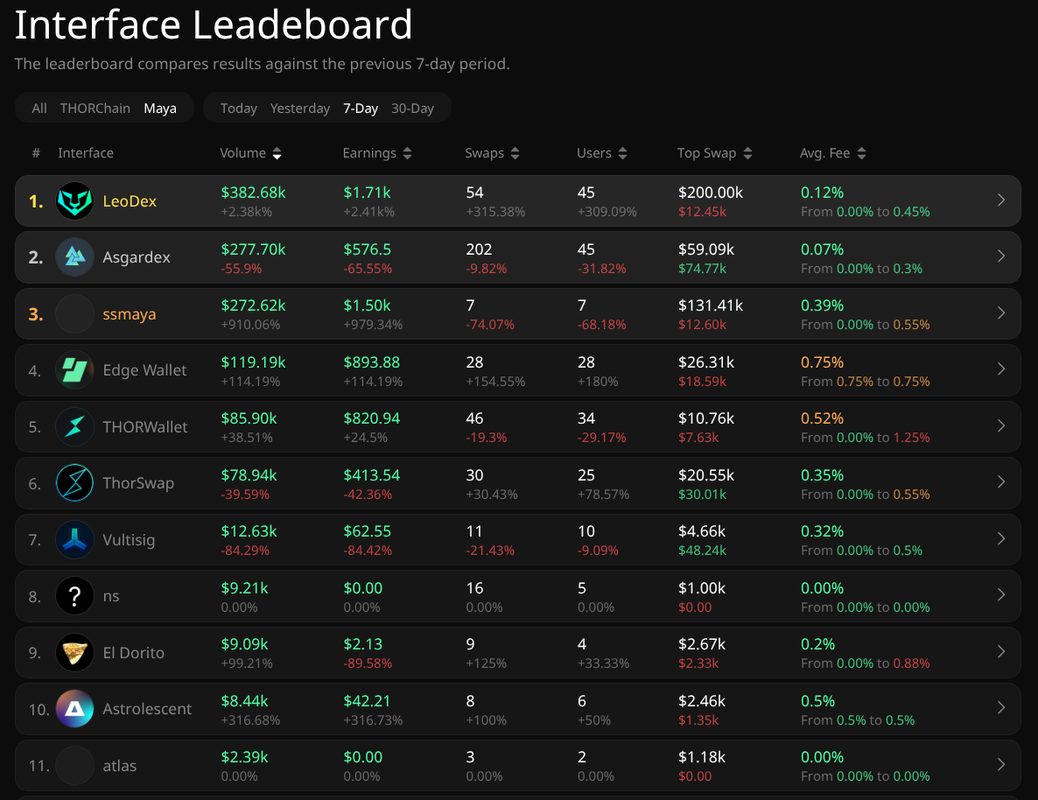
Task: Switch to the 30-Day time period
Action: (x=412, y=108)
